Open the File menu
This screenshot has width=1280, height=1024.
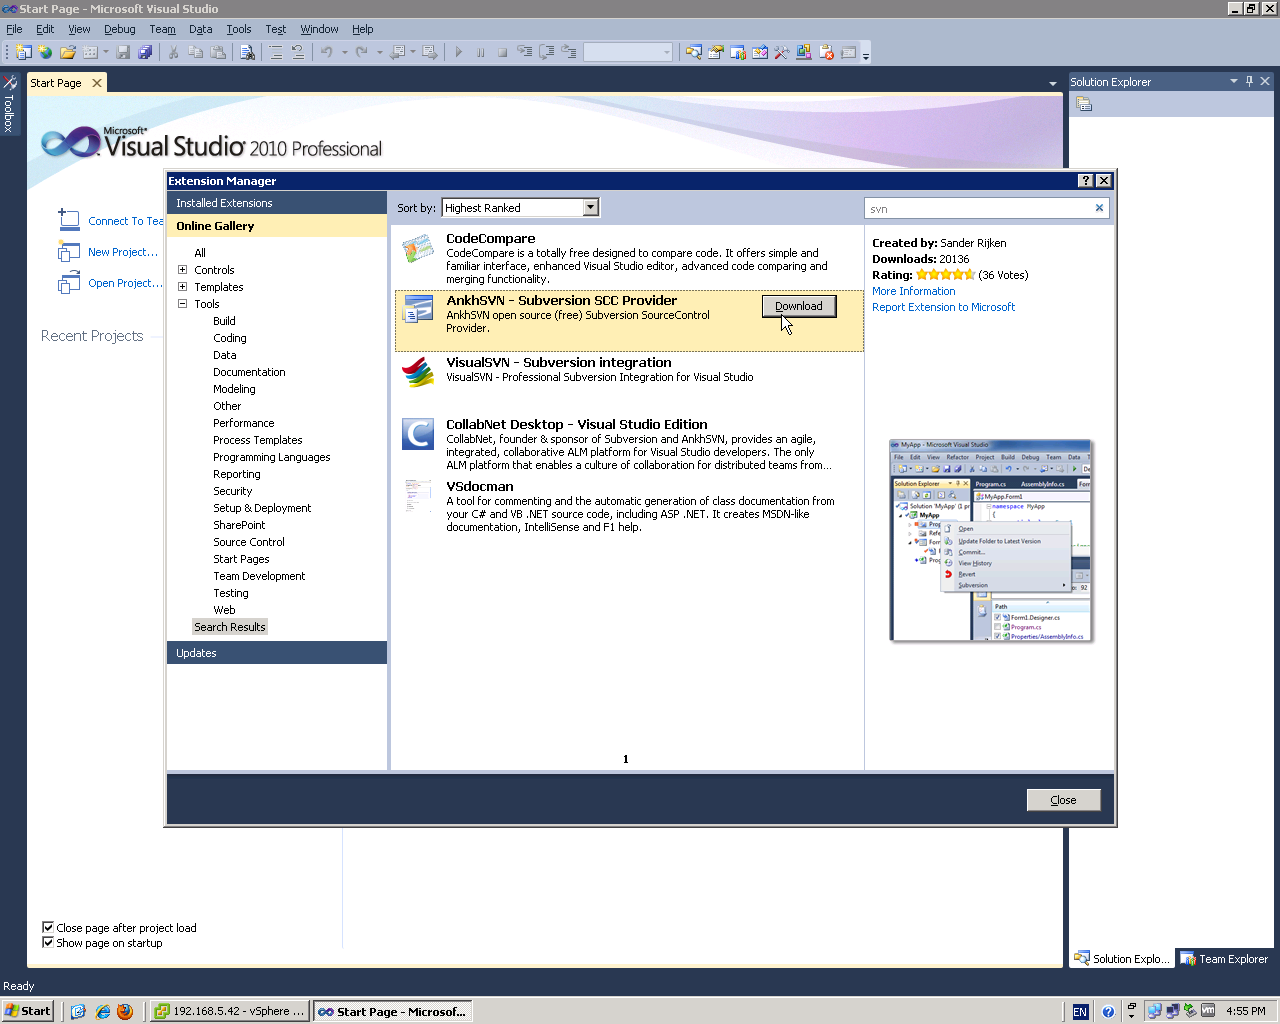click(14, 29)
